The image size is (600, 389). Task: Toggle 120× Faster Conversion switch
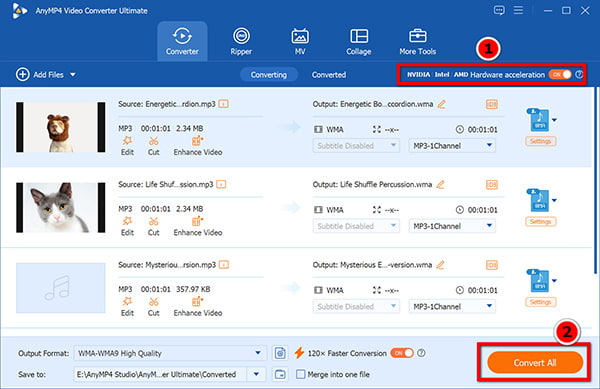[402, 353]
